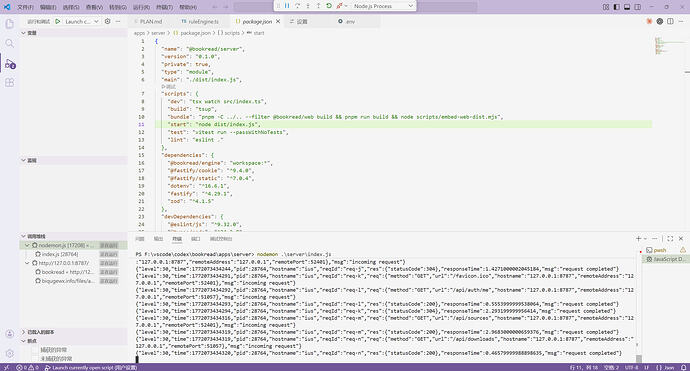Collapse the Breakpoints section
This screenshot has height=371, width=690.
point(73,341)
